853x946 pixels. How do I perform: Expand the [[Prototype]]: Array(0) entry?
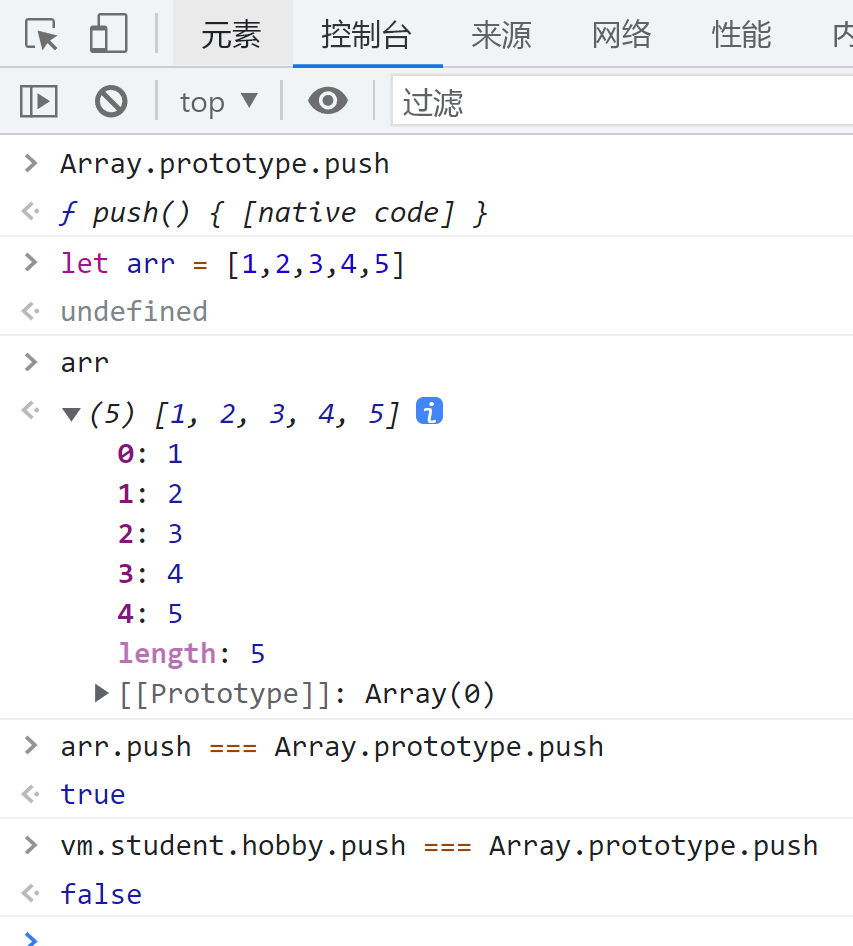(101, 693)
